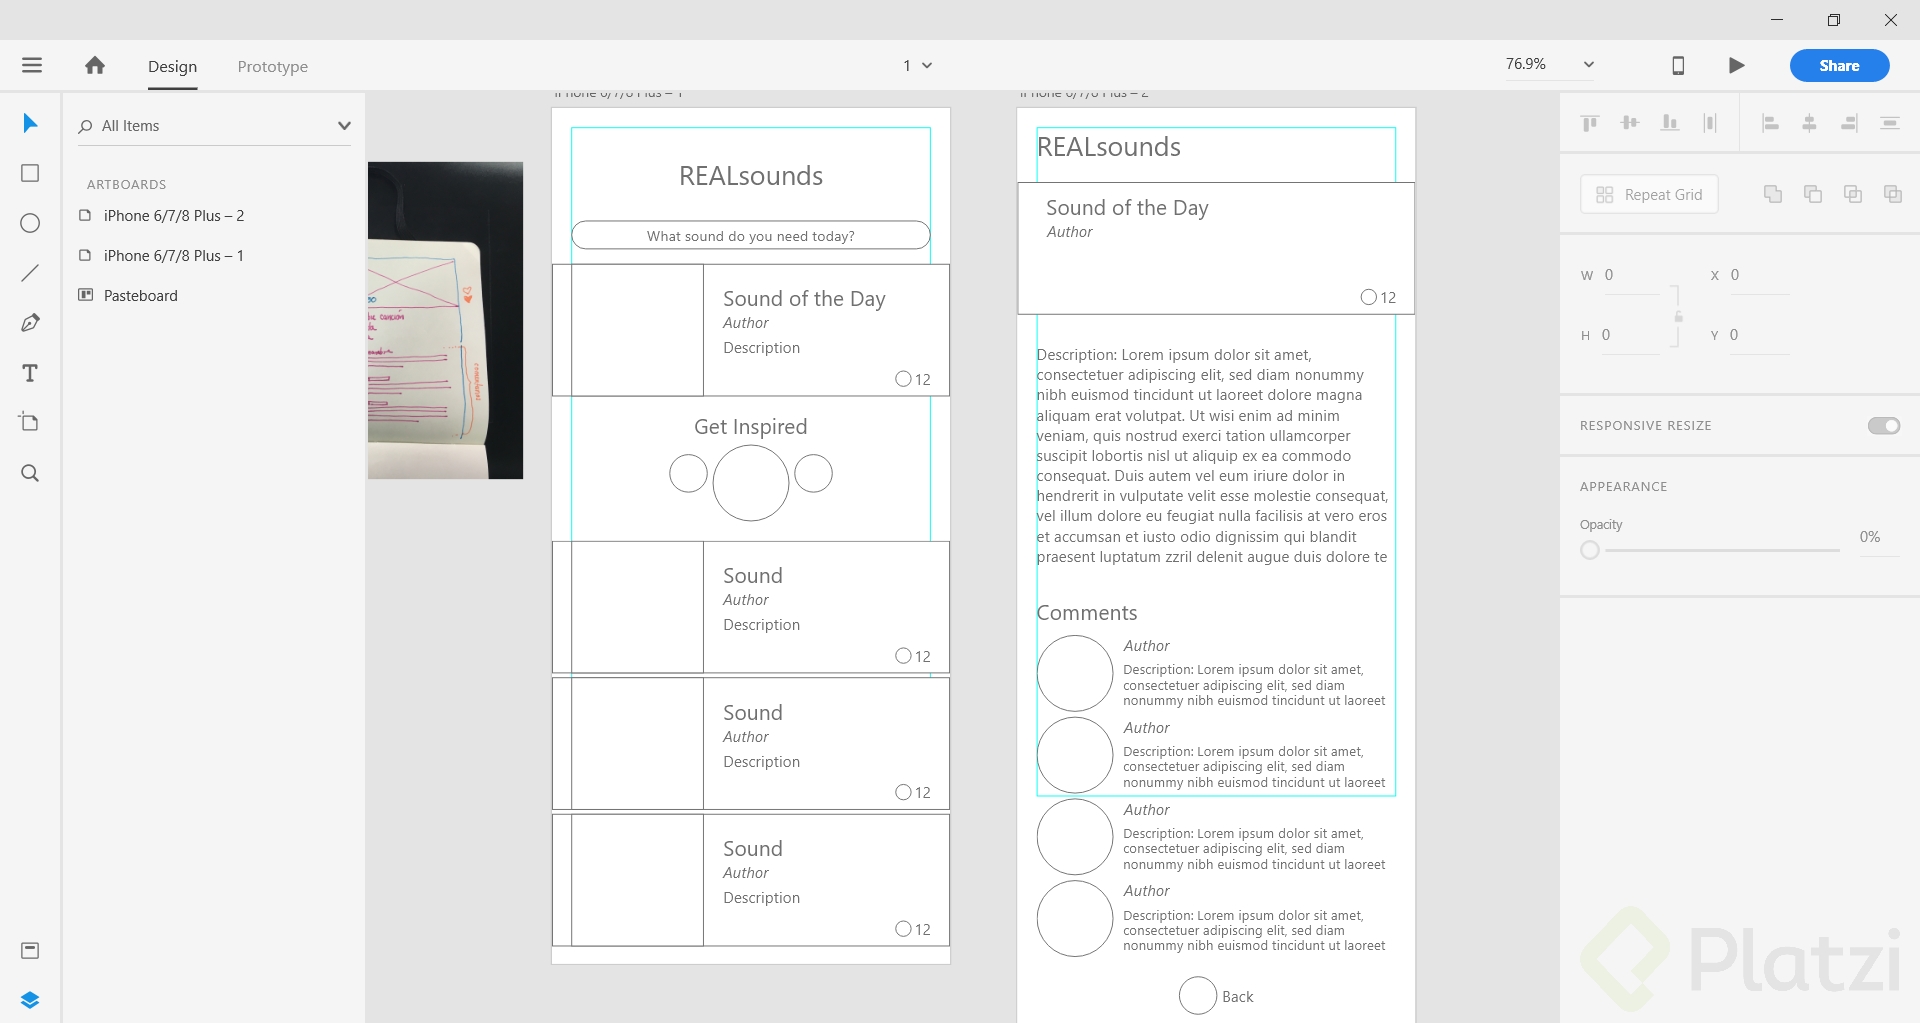Screen dimensions: 1920x1023
Task: Click the Add boolean operation icon
Action: 1773,194
